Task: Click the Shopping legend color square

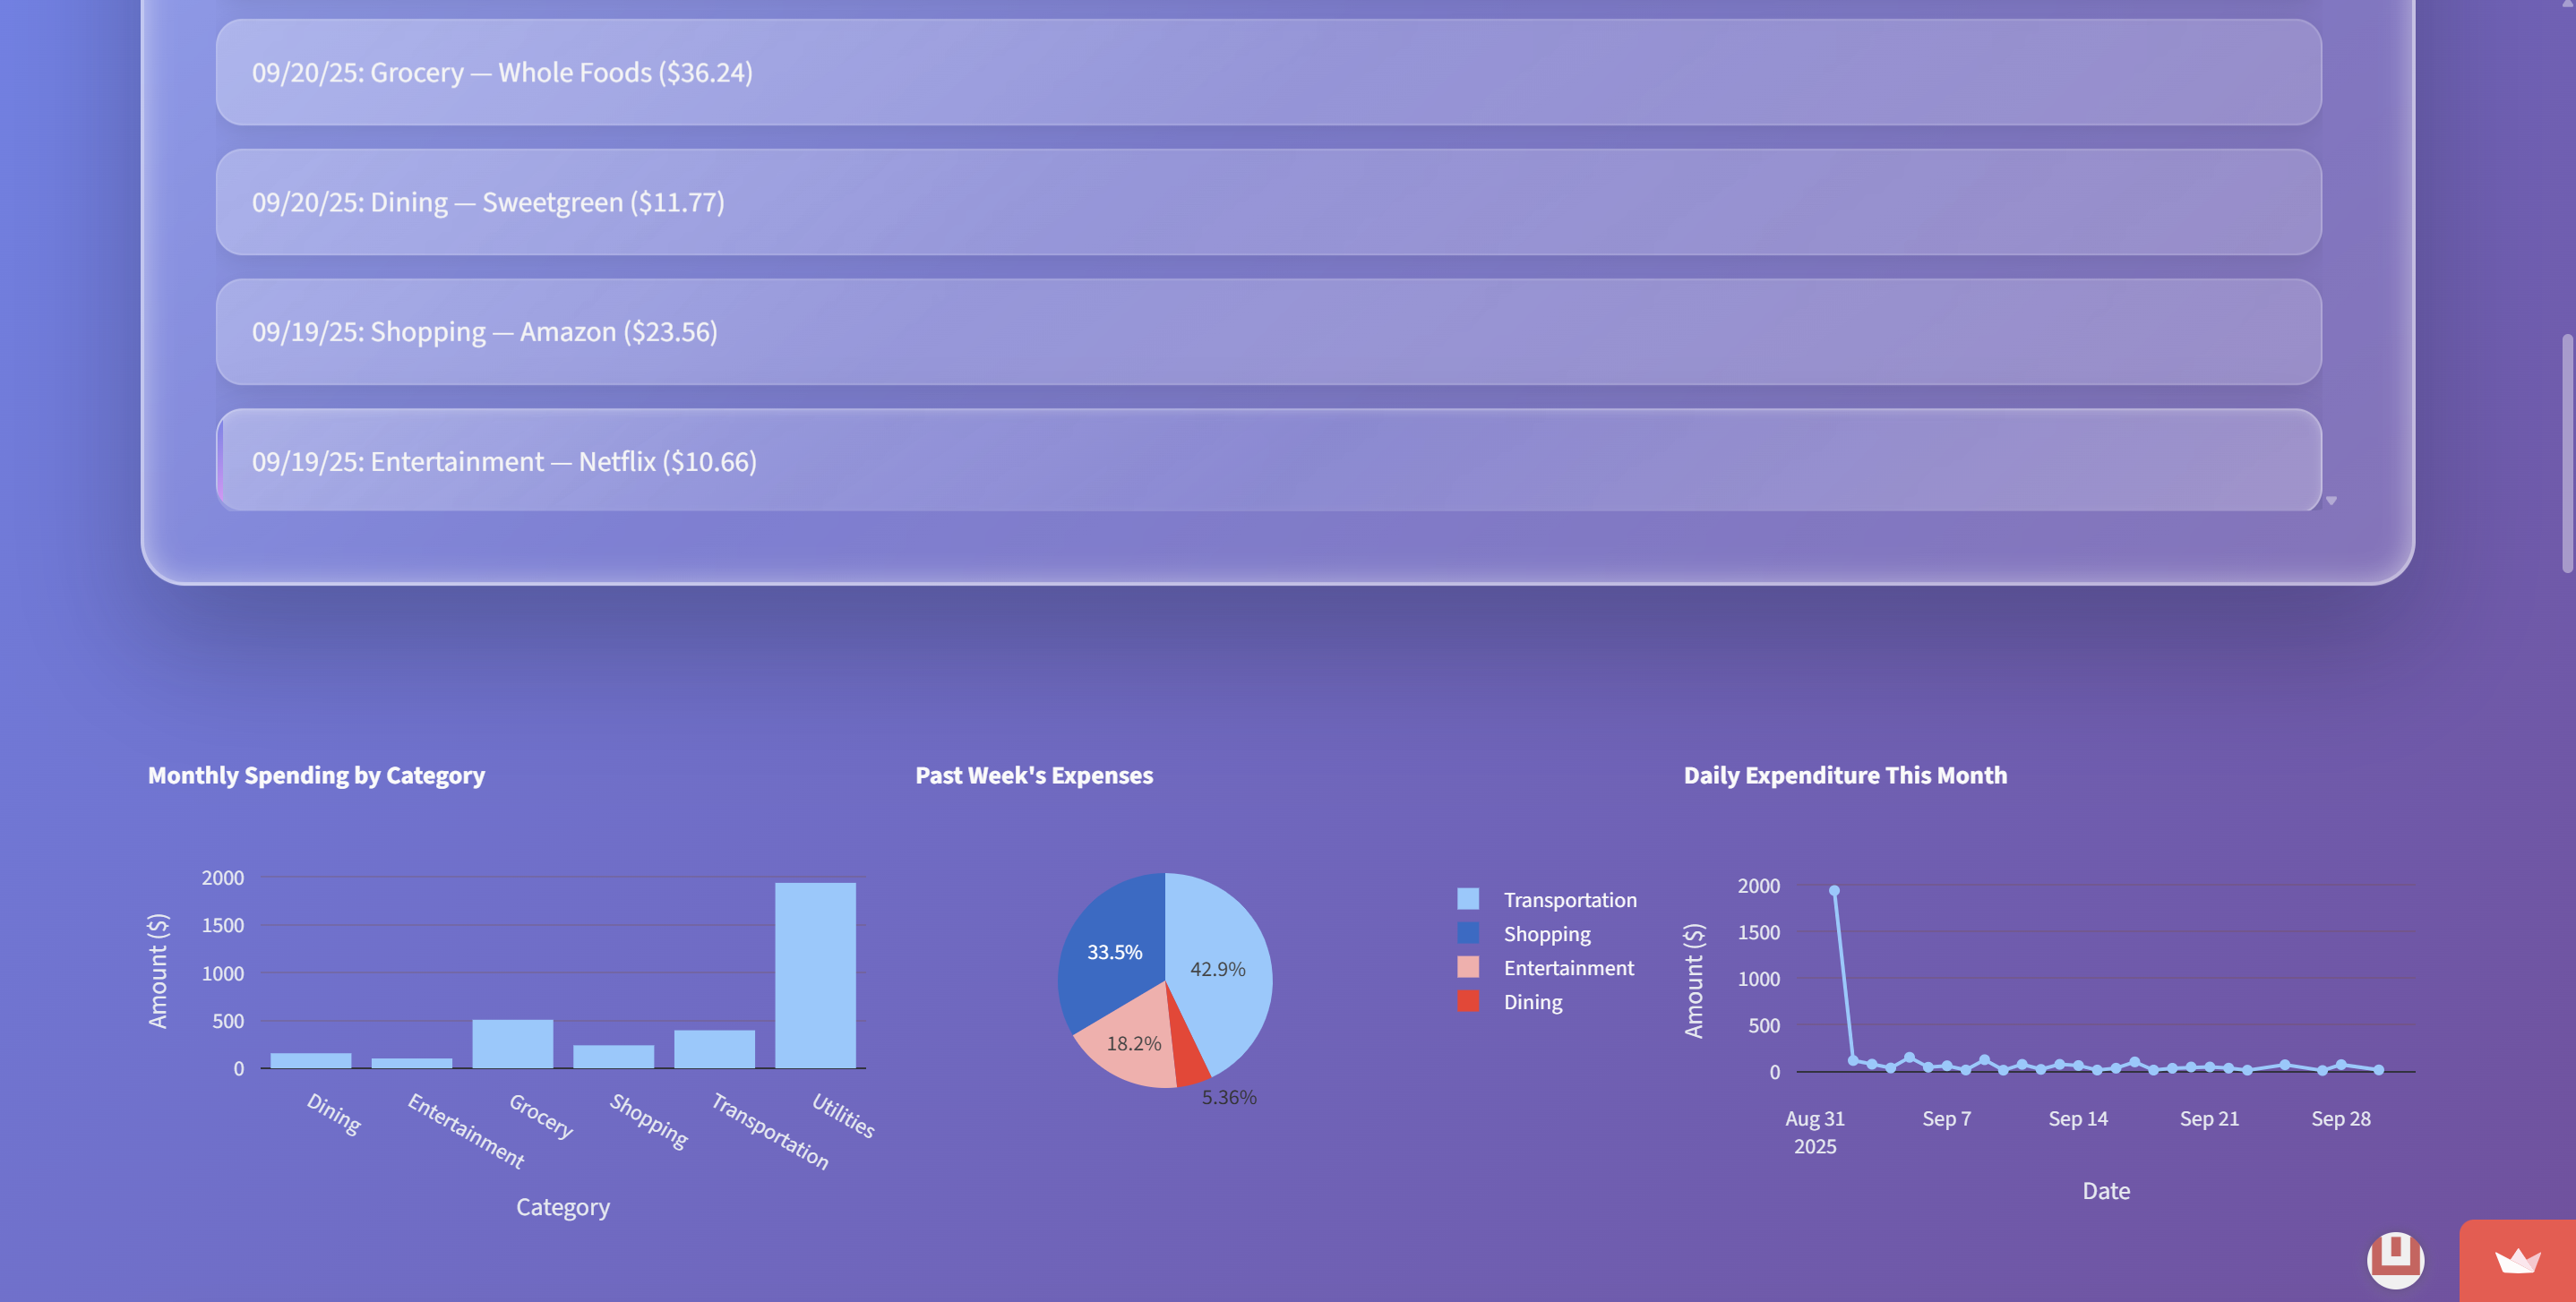Action: (1467, 933)
